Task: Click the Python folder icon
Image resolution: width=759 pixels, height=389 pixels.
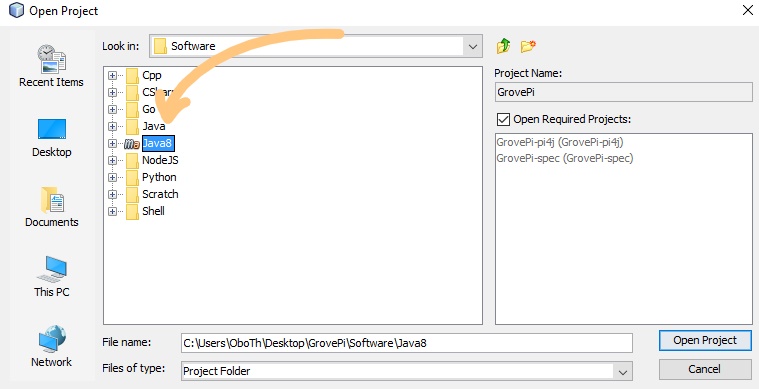Action: [x=132, y=177]
